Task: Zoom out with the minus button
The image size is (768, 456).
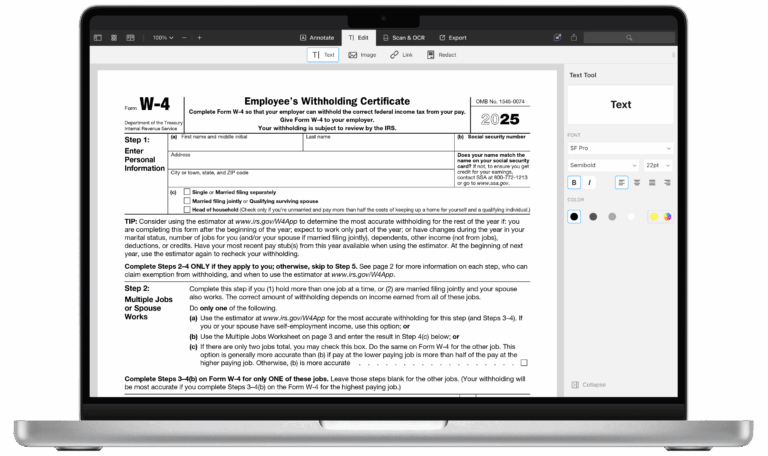Action: coord(184,38)
